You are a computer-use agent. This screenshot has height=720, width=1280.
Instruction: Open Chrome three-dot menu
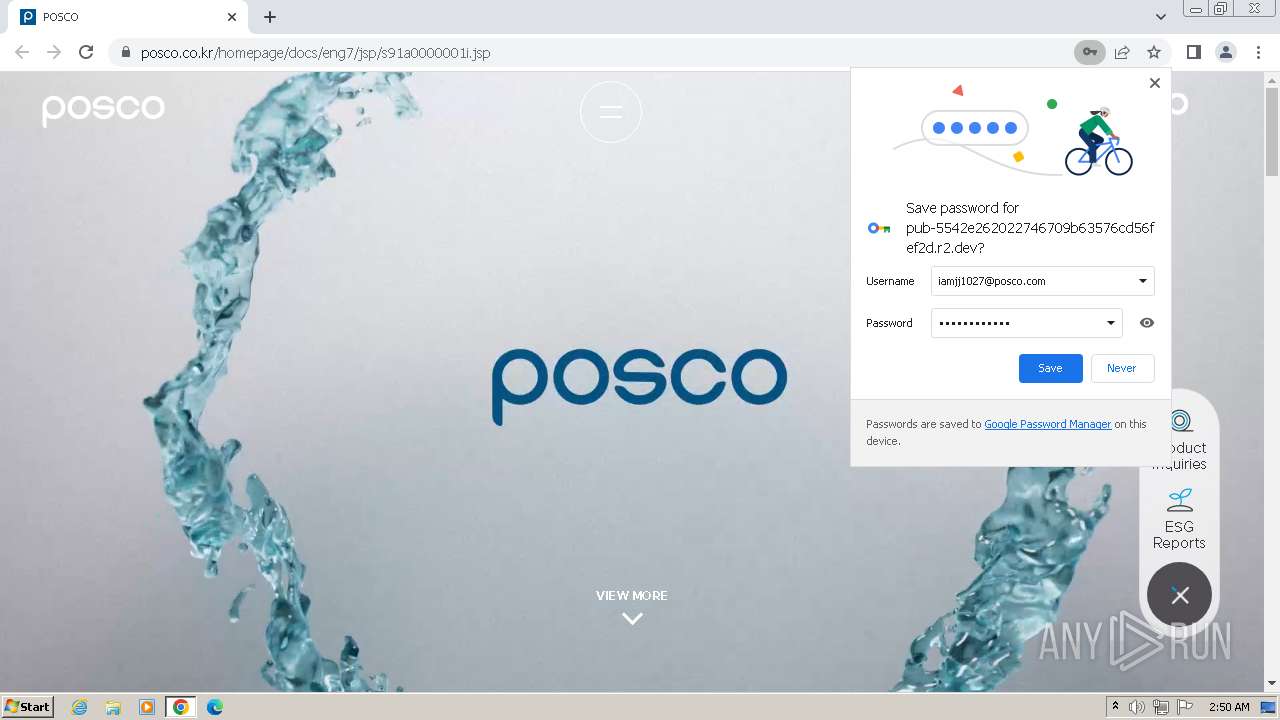pyautogui.click(x=1258, y=52)
